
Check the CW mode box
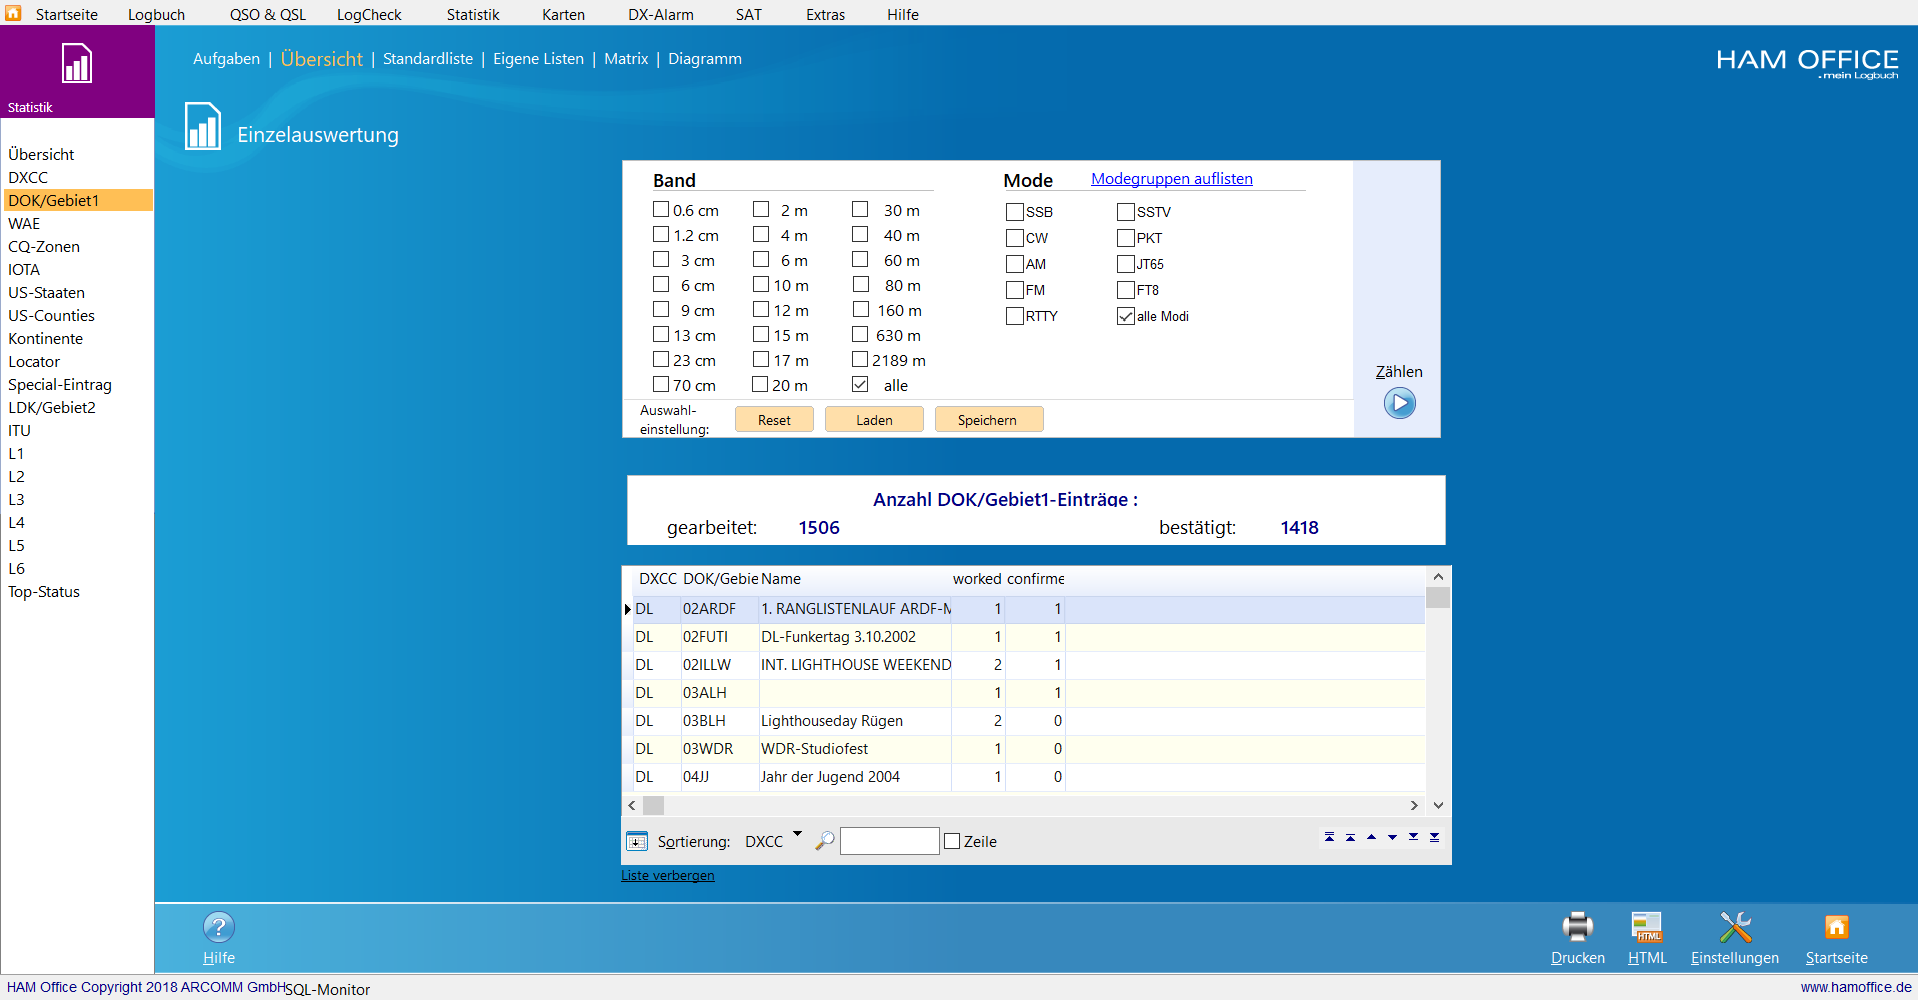coord(1015,238)
